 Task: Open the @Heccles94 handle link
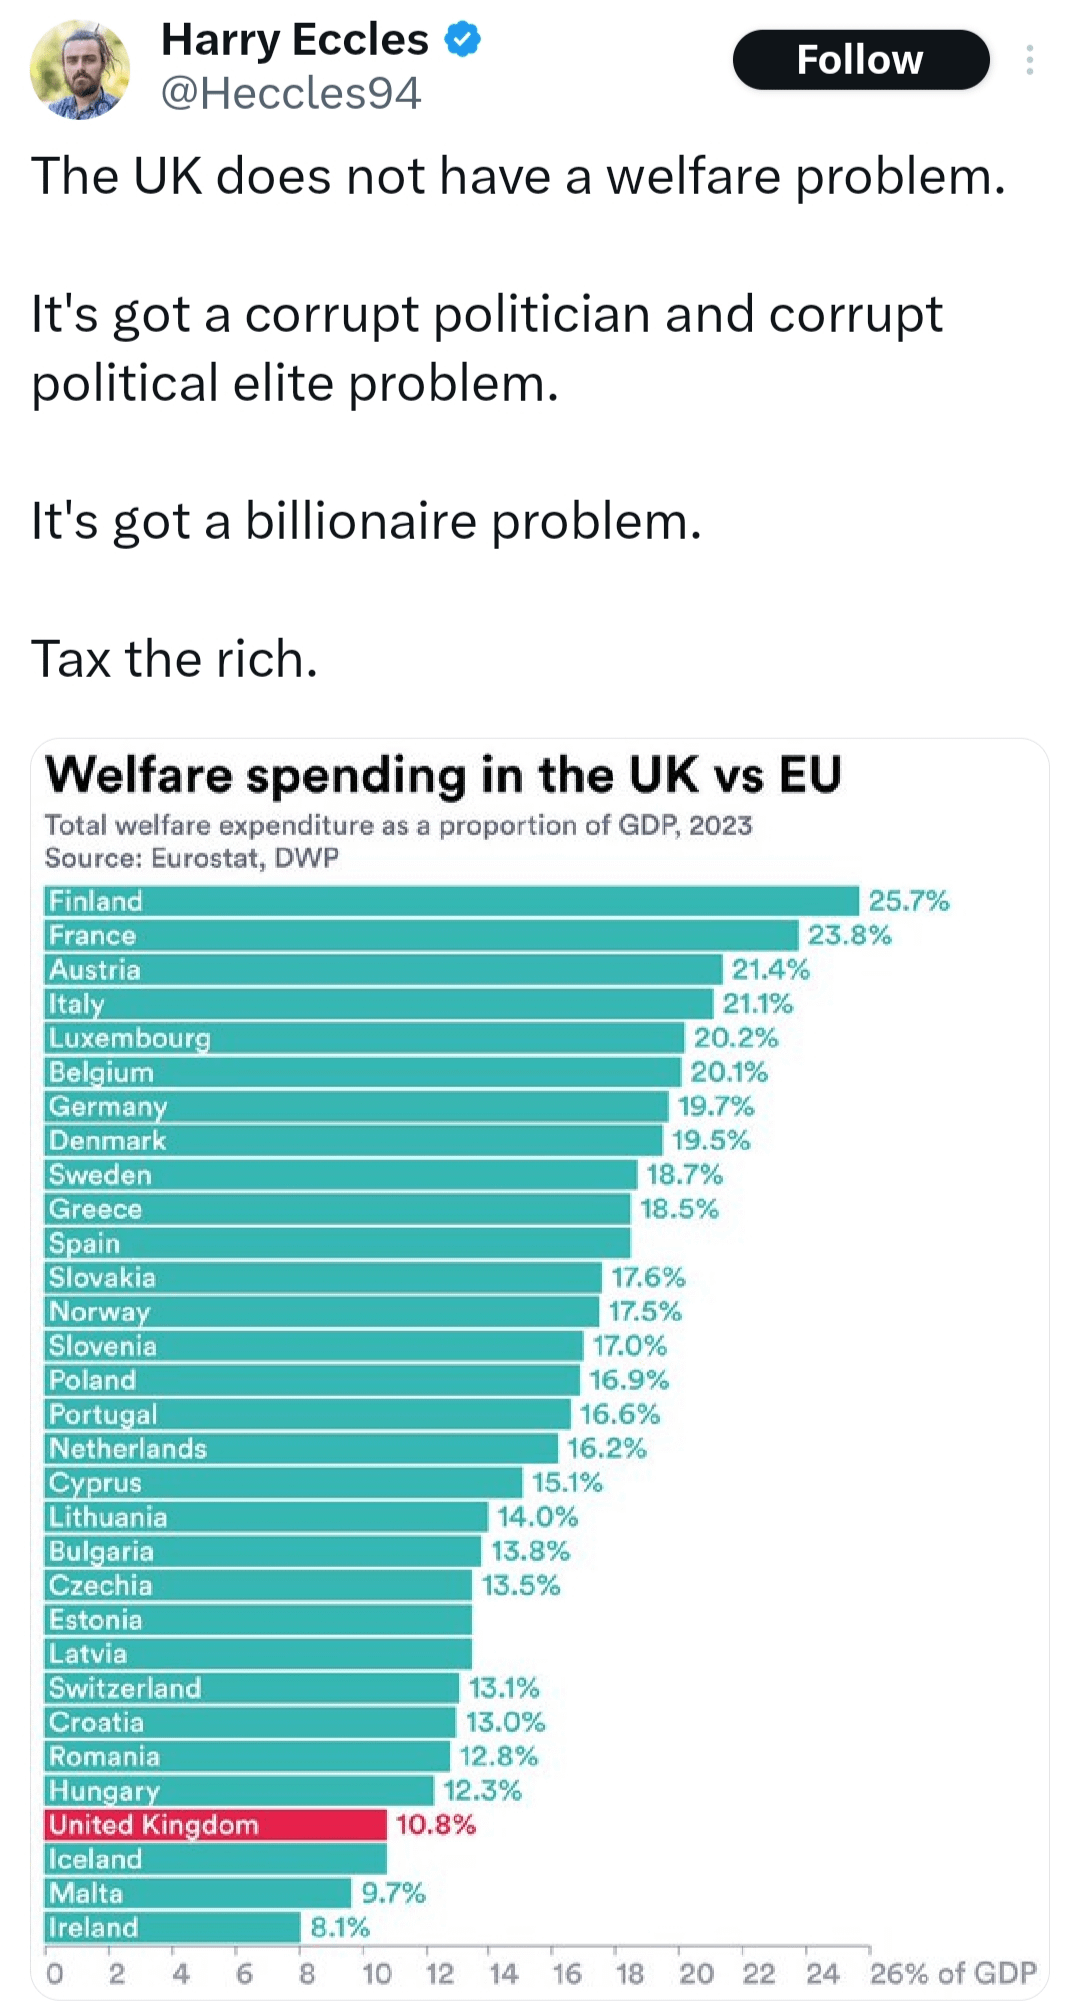(x=291, y=94)
